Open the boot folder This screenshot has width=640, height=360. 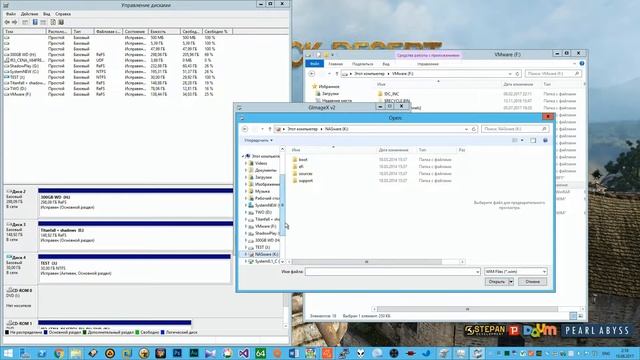[x=303, y=160]
